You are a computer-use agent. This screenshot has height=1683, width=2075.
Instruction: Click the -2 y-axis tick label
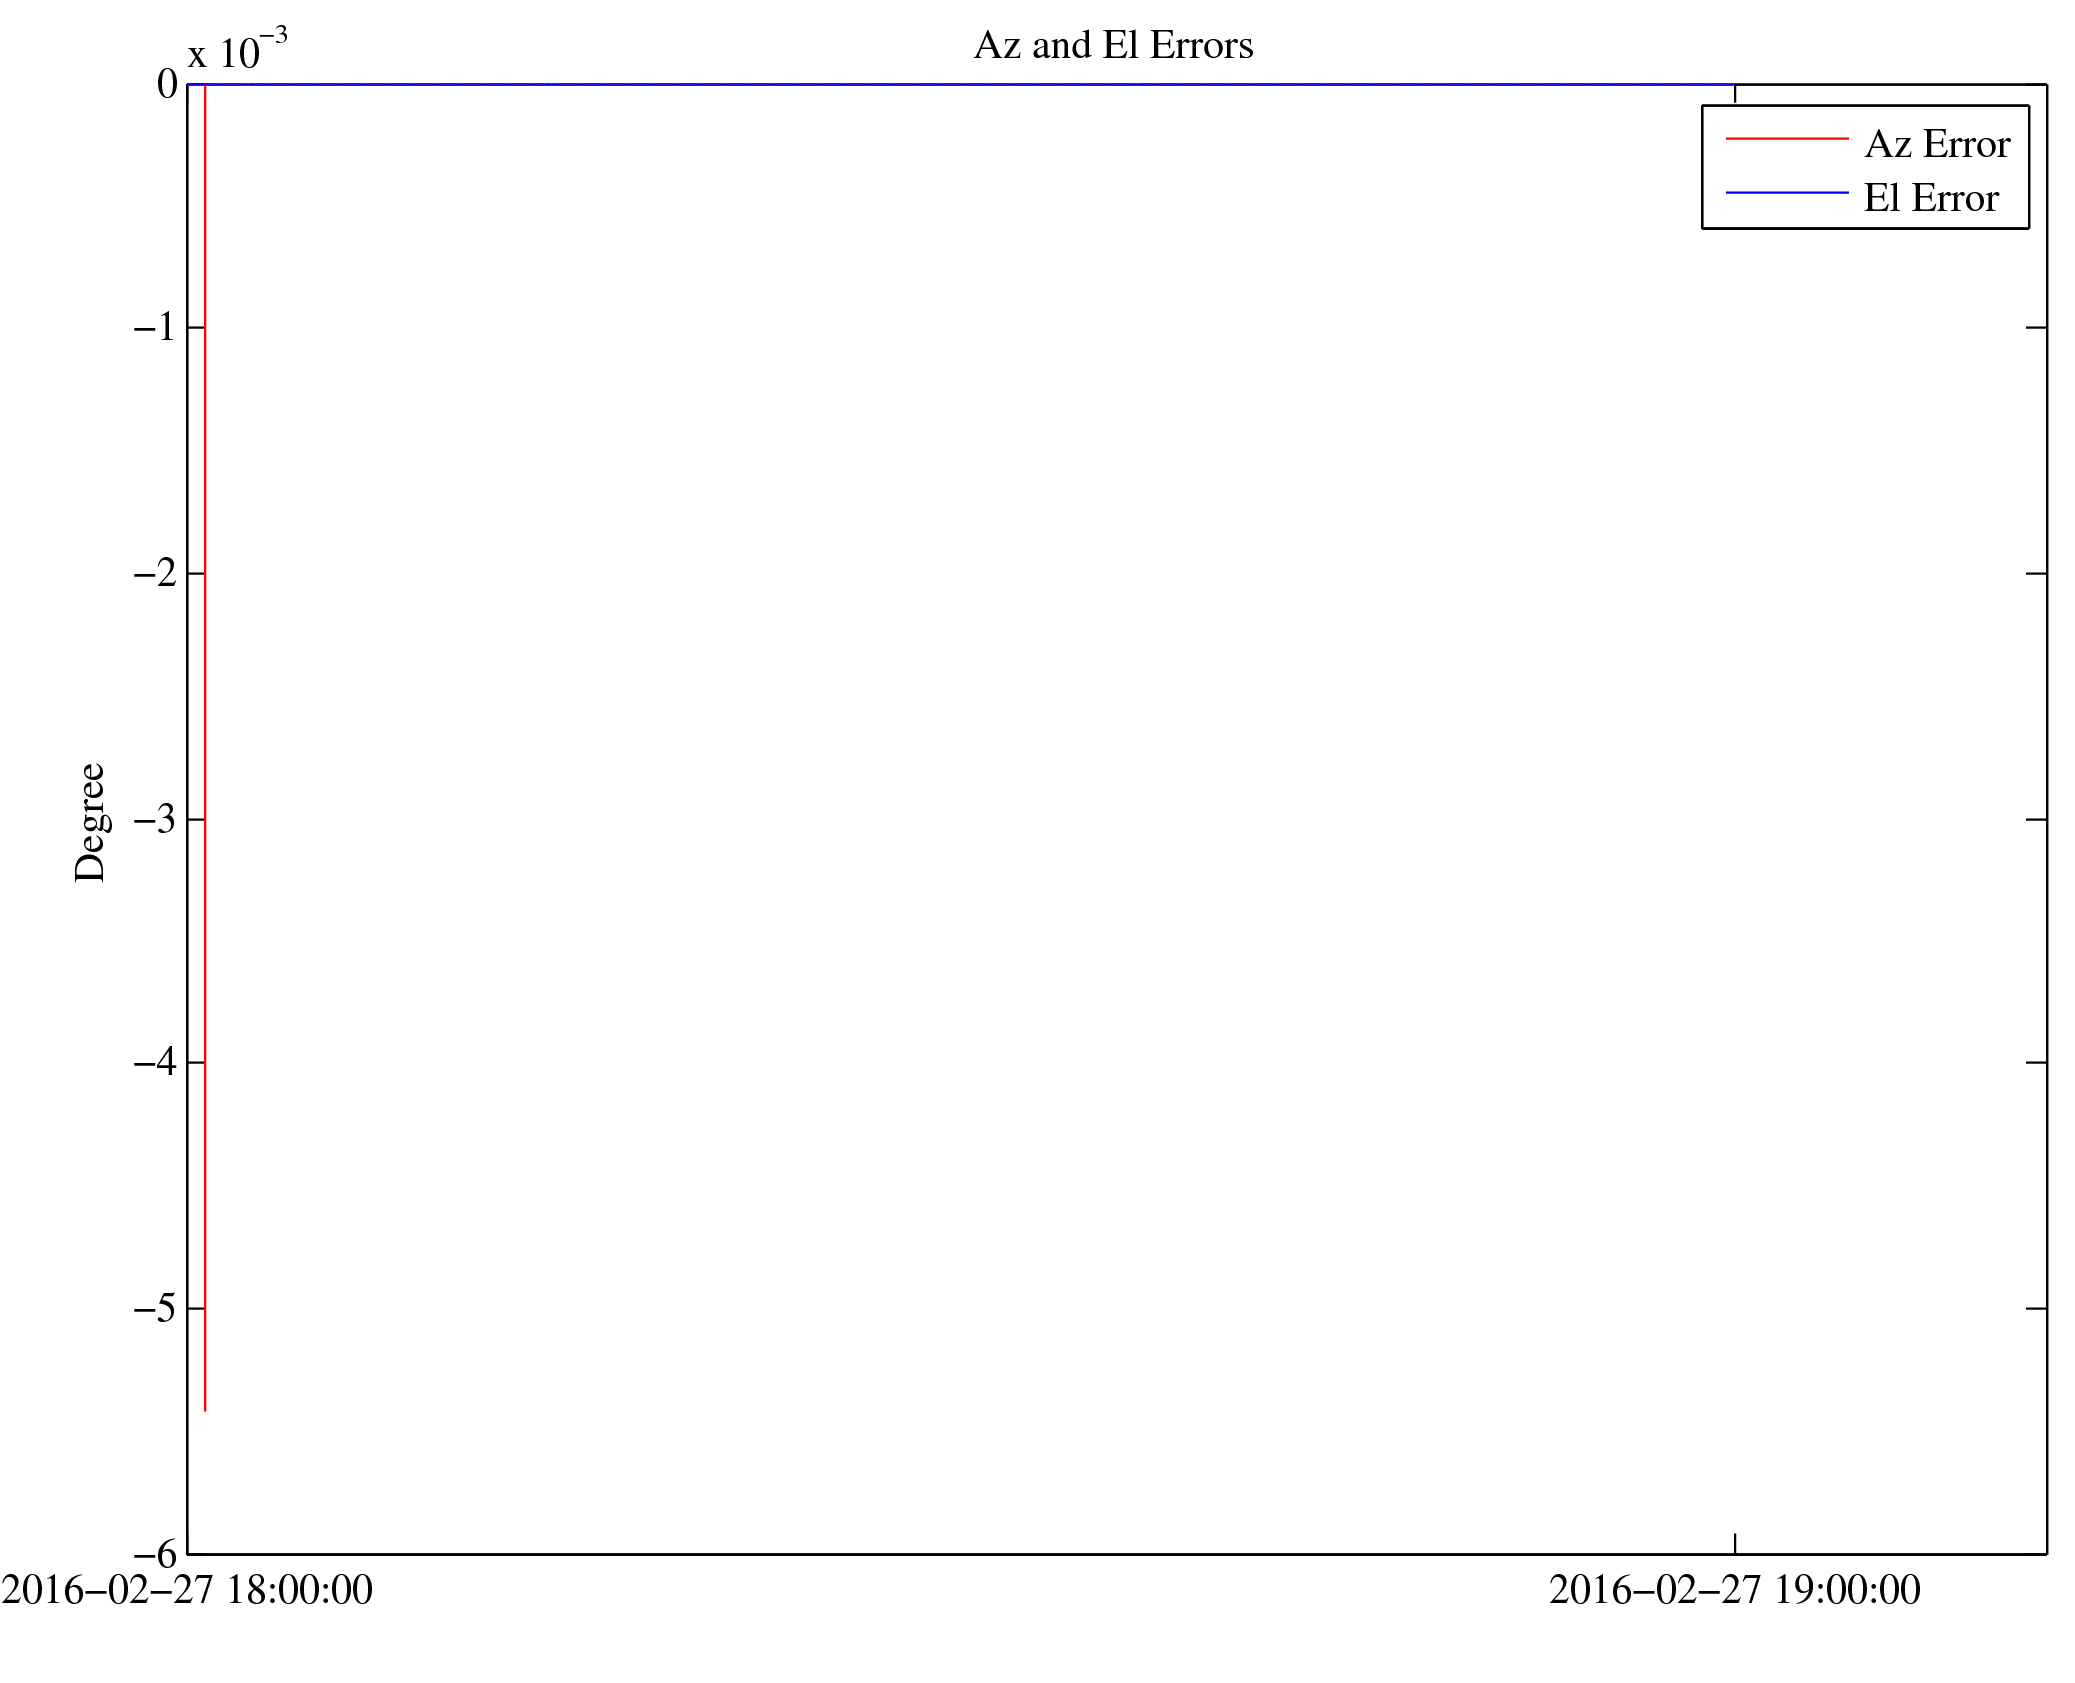(x=155, y=573)
